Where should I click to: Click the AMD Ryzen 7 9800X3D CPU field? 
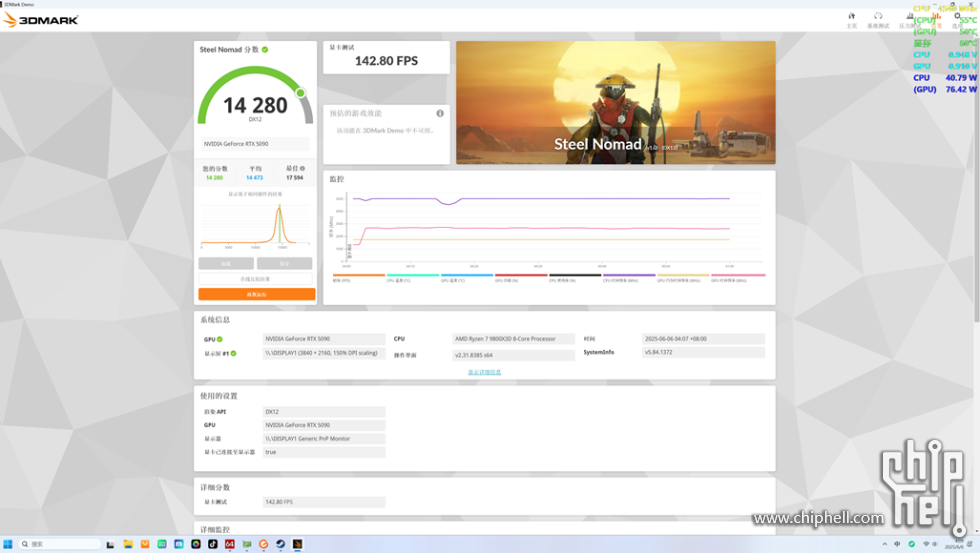[x=513, y=339]
